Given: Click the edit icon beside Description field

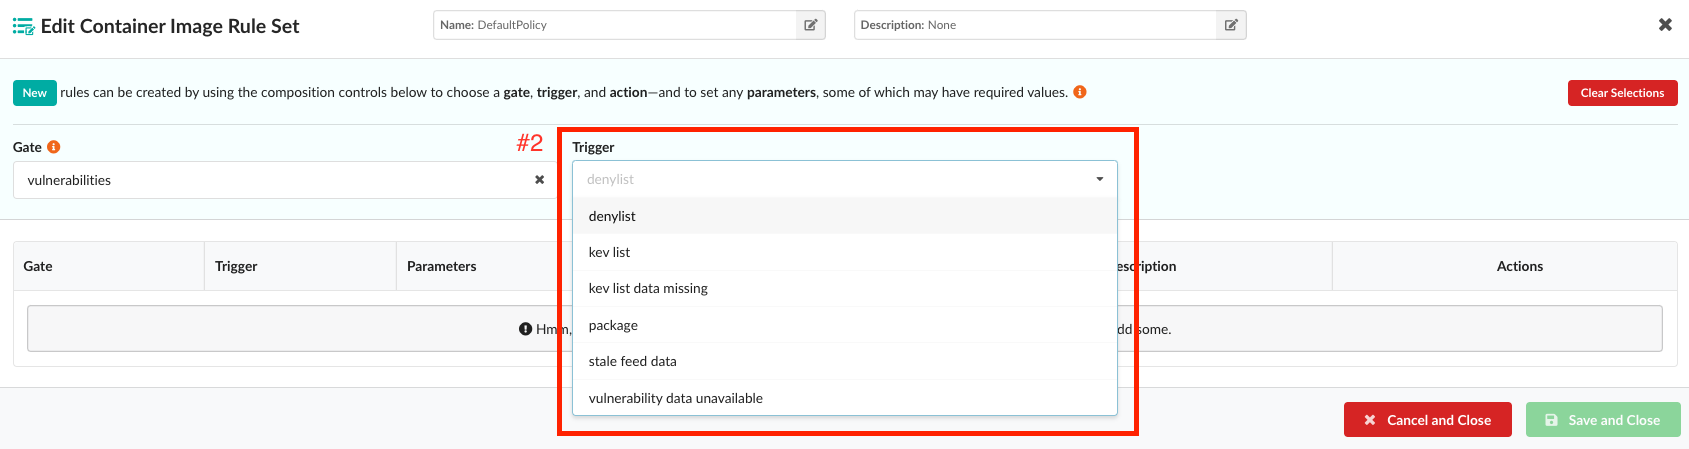Looking at the screenshot, I should 1231,25.
